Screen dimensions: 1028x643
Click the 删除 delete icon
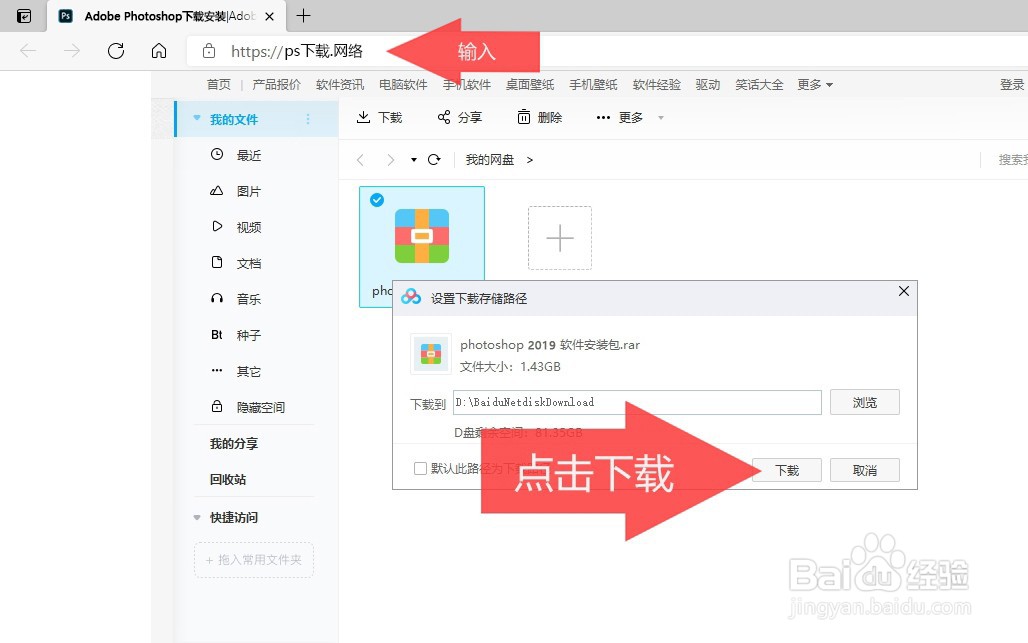pyautogui.click(x=524, y=117)
